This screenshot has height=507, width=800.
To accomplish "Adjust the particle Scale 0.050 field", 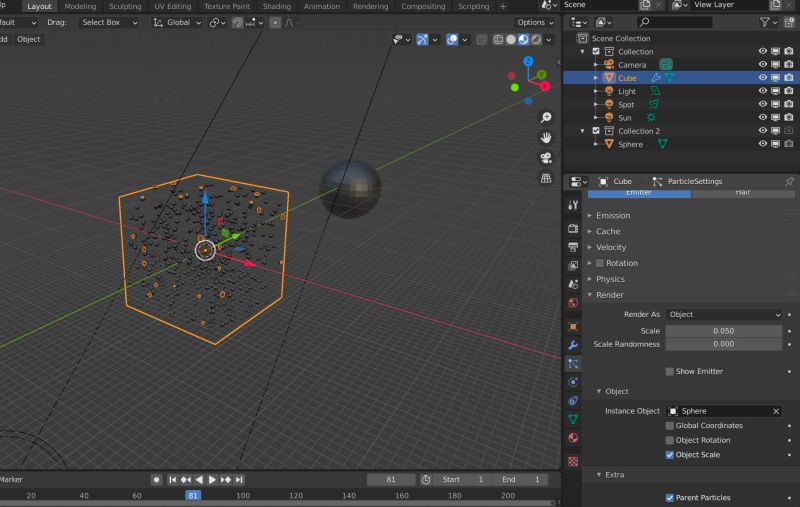I will pyautogui.click(x=723, y=331).
